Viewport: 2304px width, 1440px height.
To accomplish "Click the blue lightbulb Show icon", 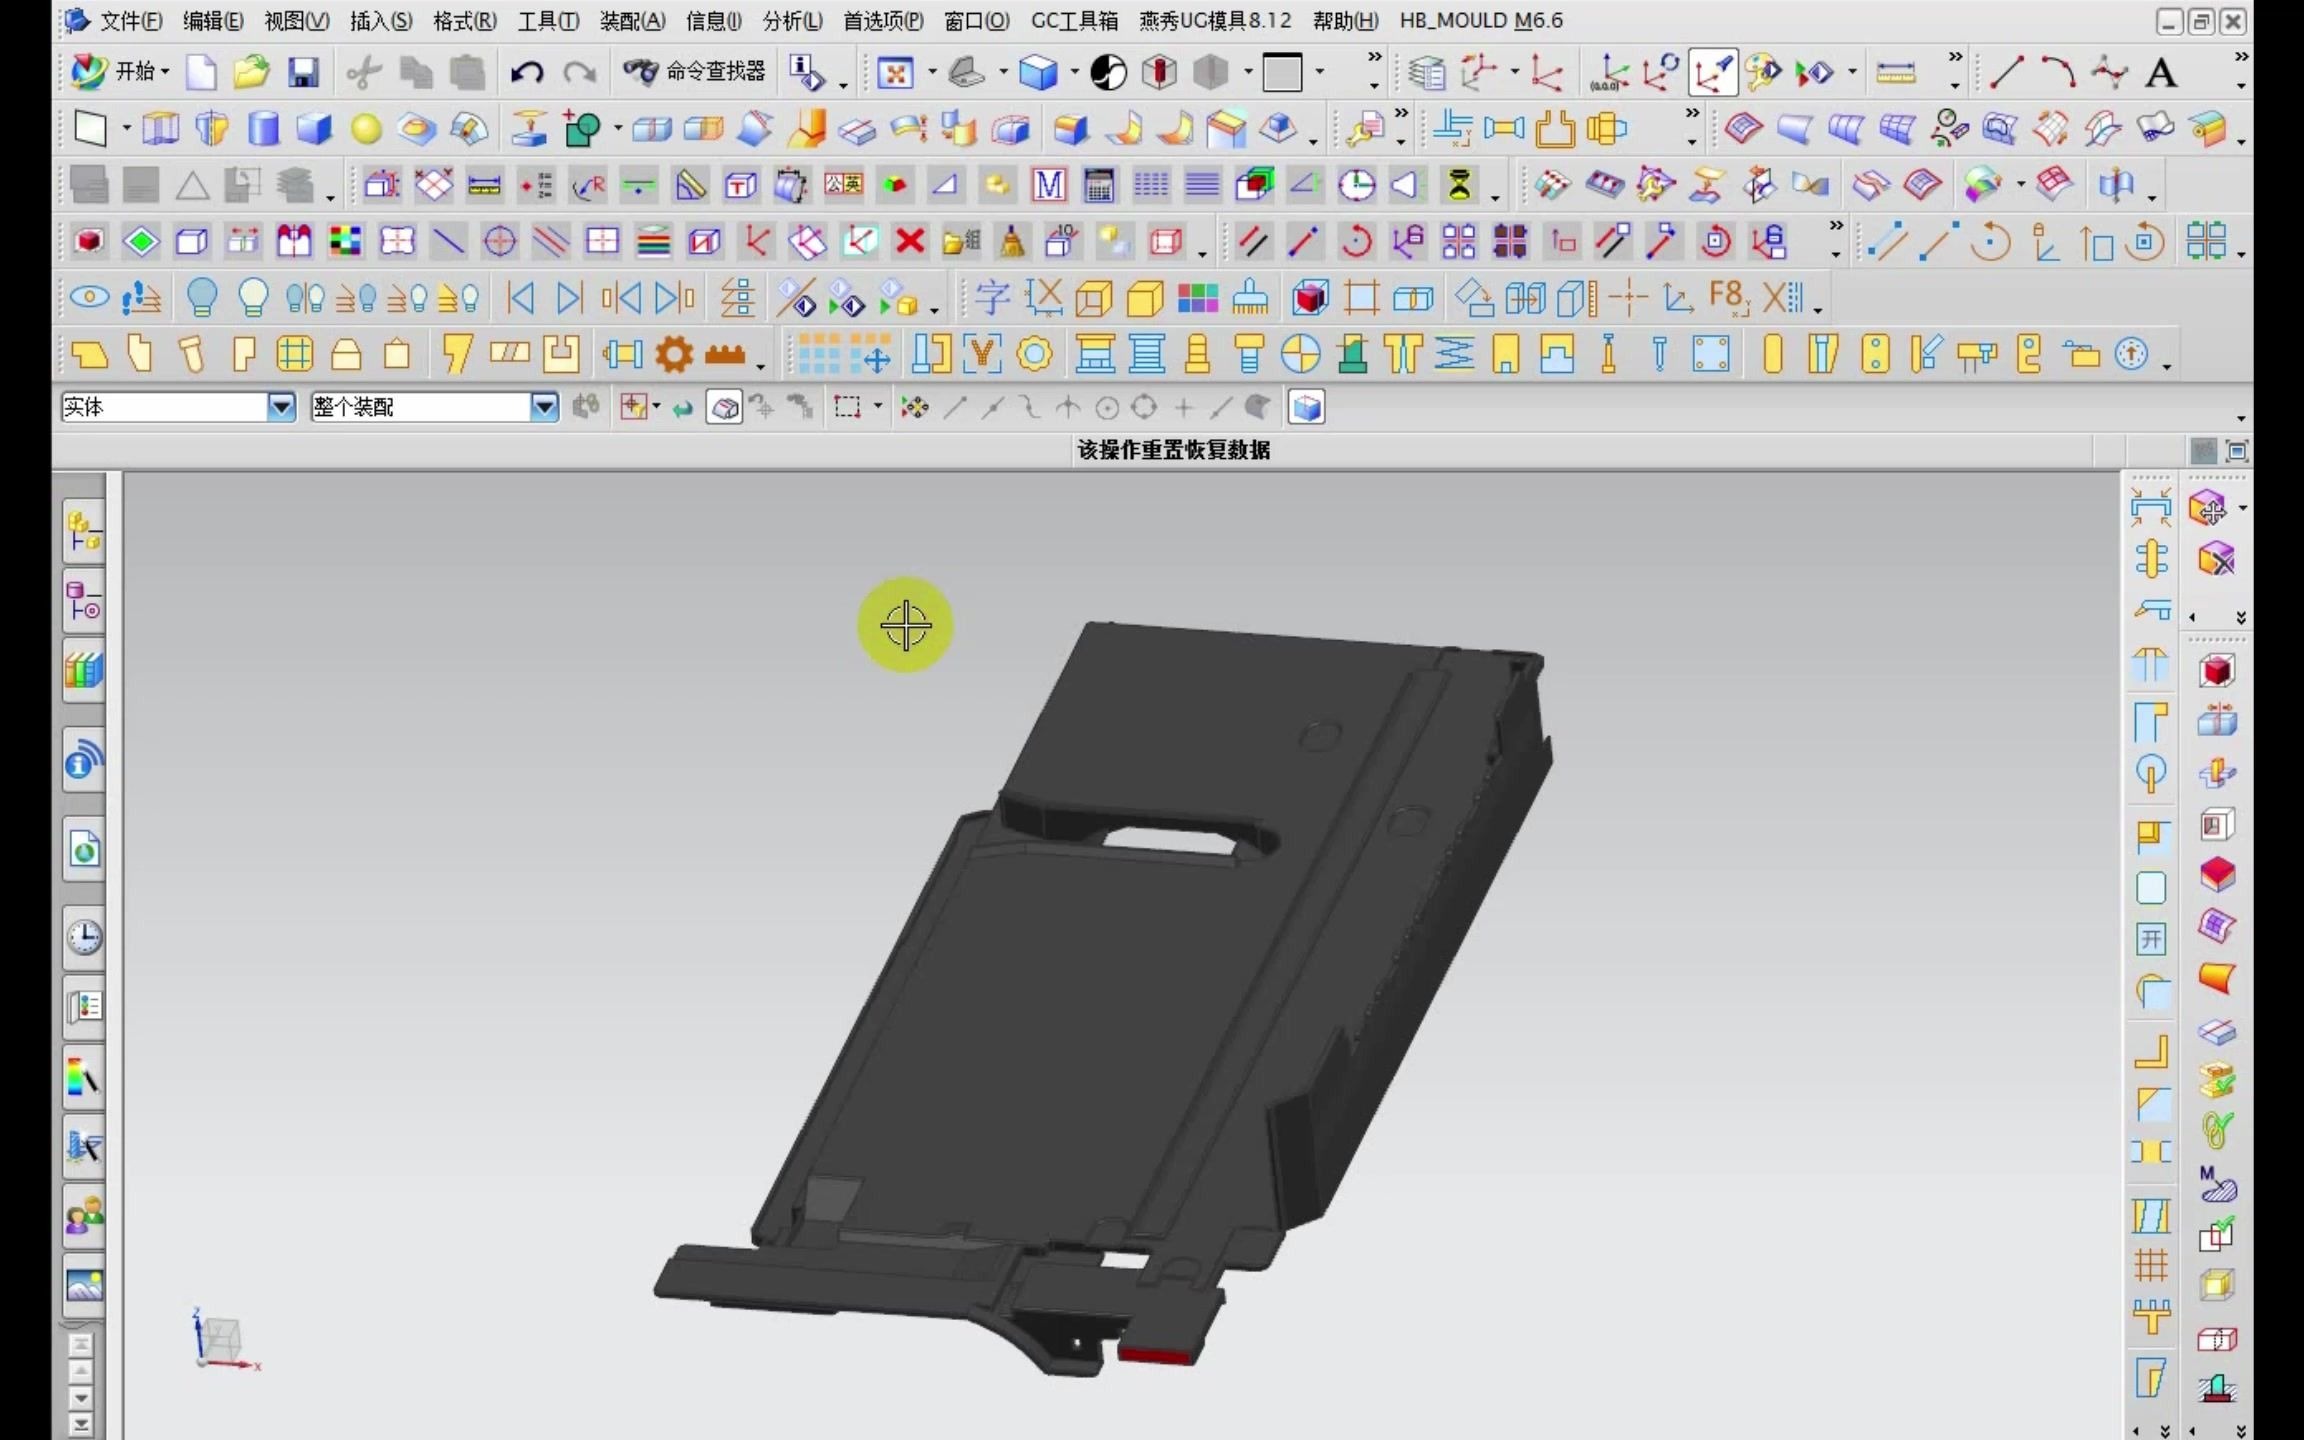I will click(x=202, y=297).
